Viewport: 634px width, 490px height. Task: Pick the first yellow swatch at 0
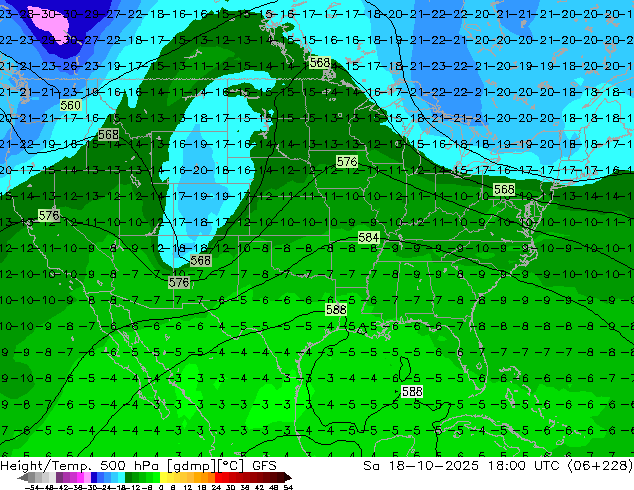click(163, 477)
